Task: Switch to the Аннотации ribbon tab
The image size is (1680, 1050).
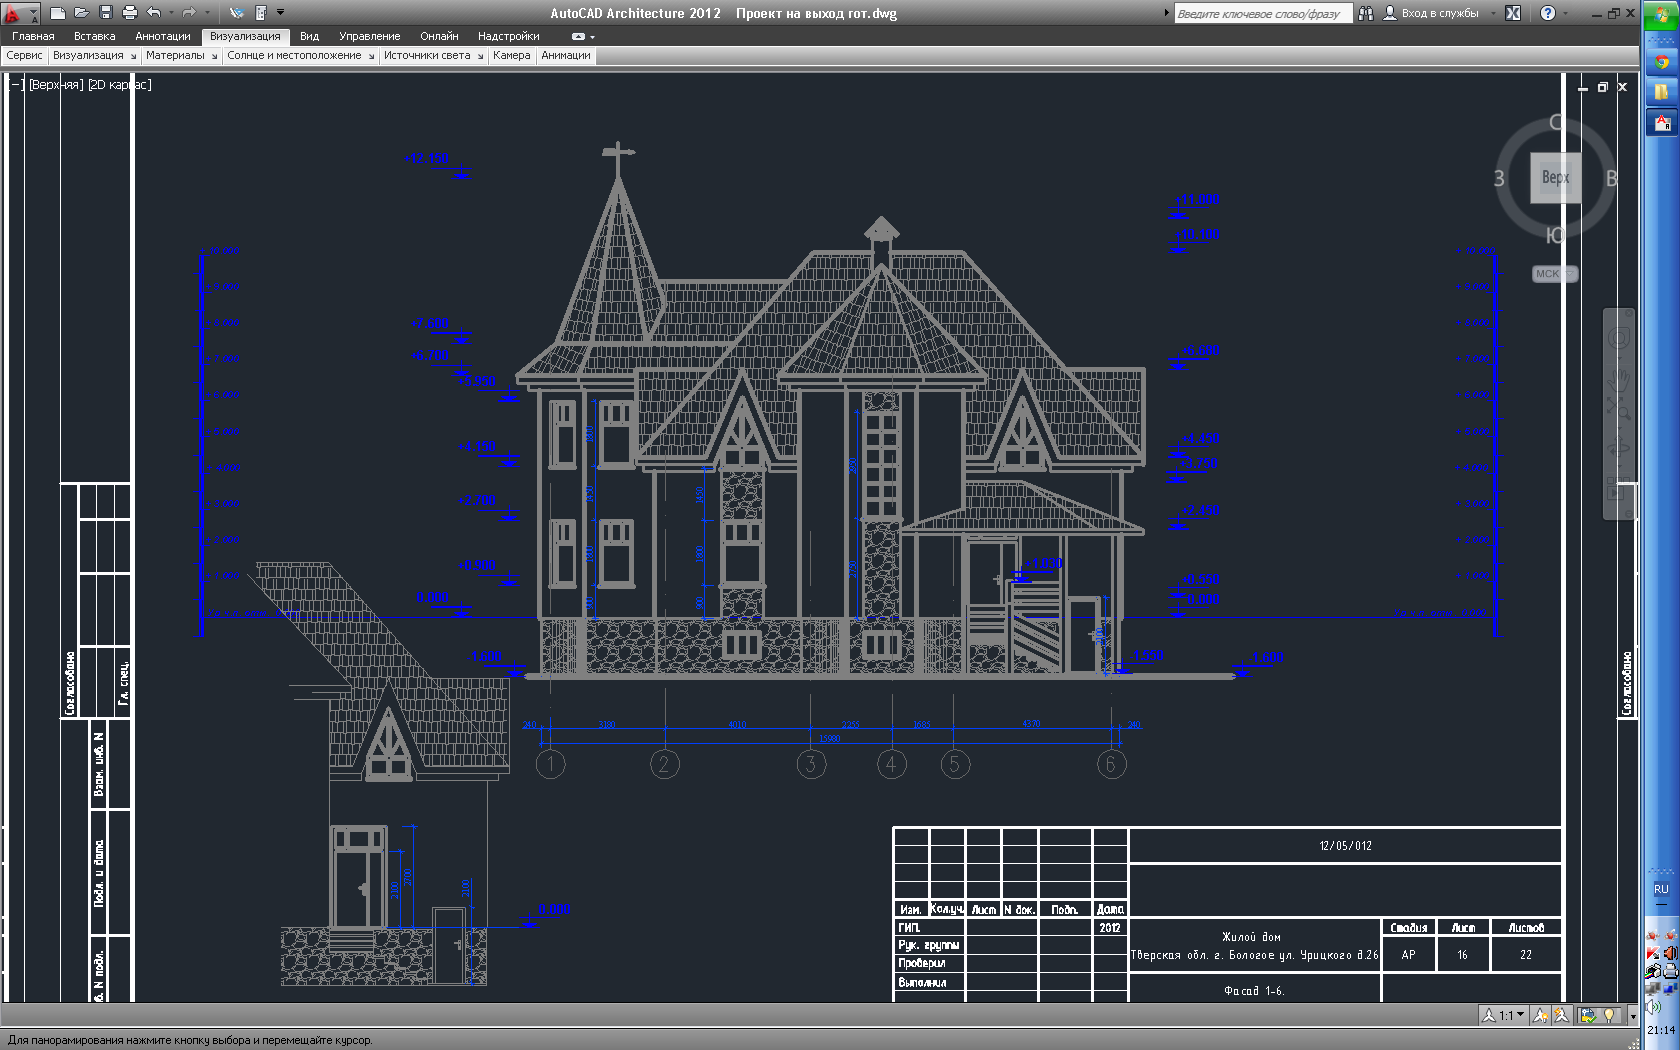Action: (x=163, y=36)
